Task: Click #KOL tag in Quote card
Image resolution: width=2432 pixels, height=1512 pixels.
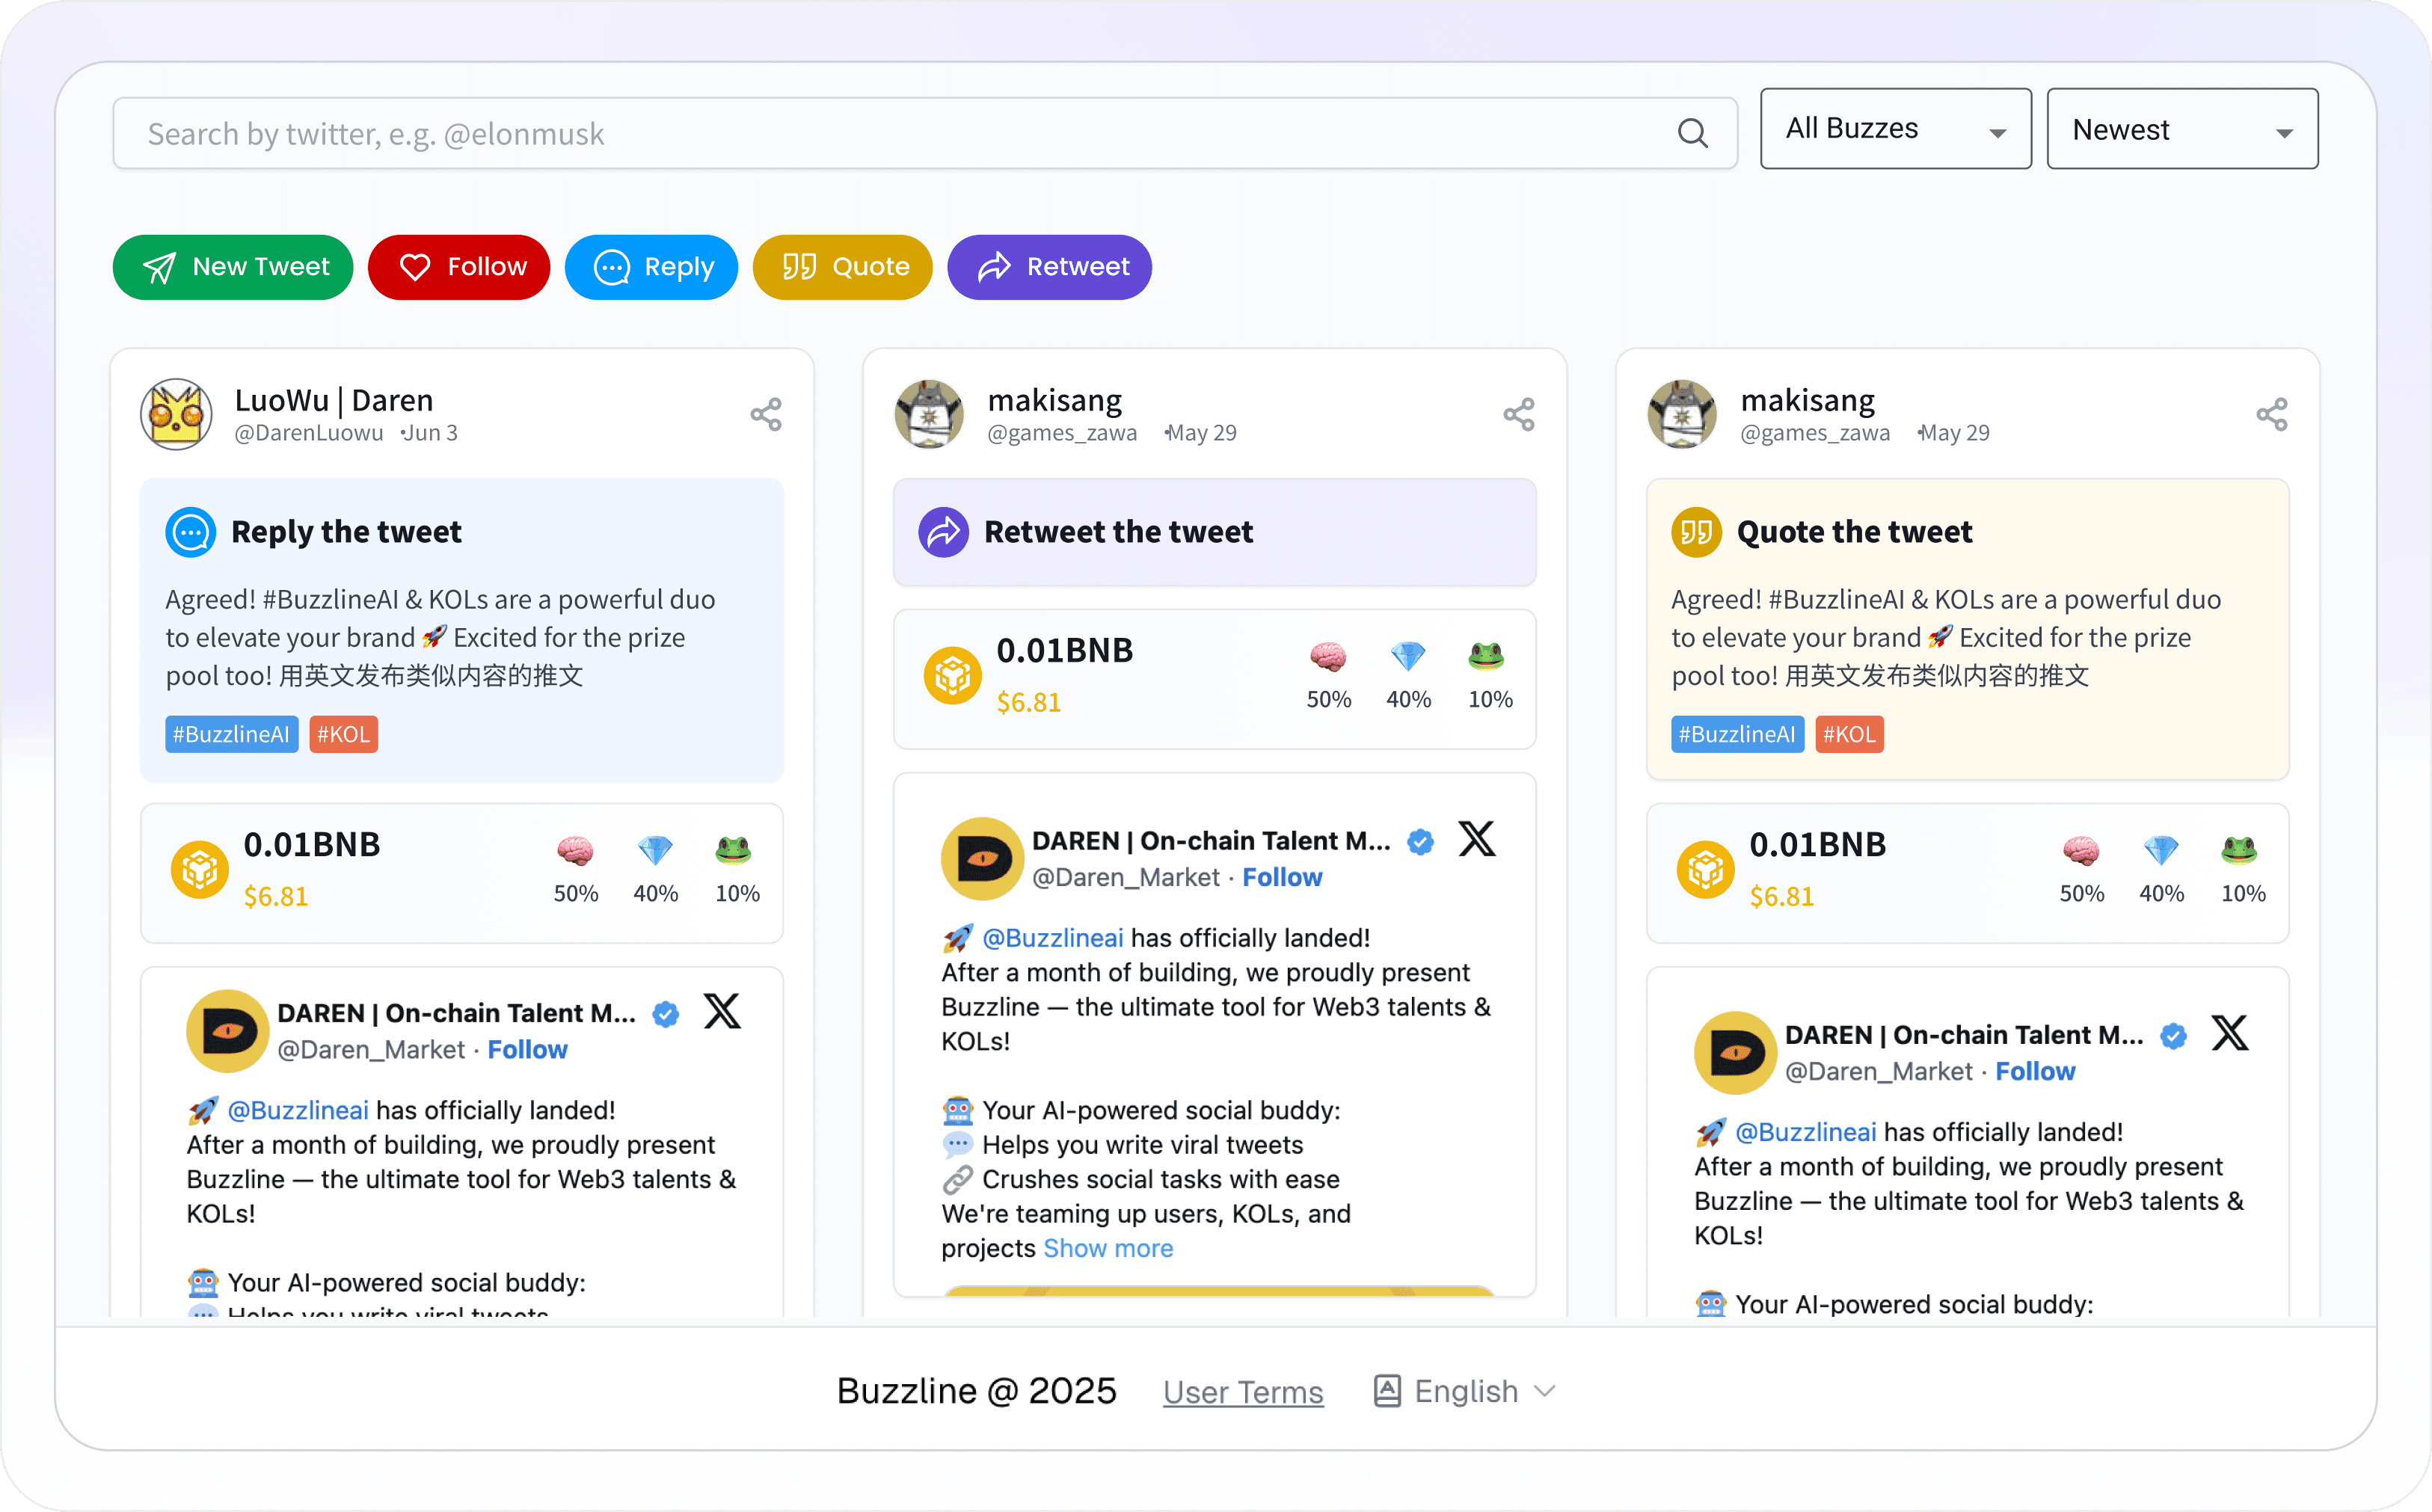Action: pyautogui.click(x=1849, y=734)
